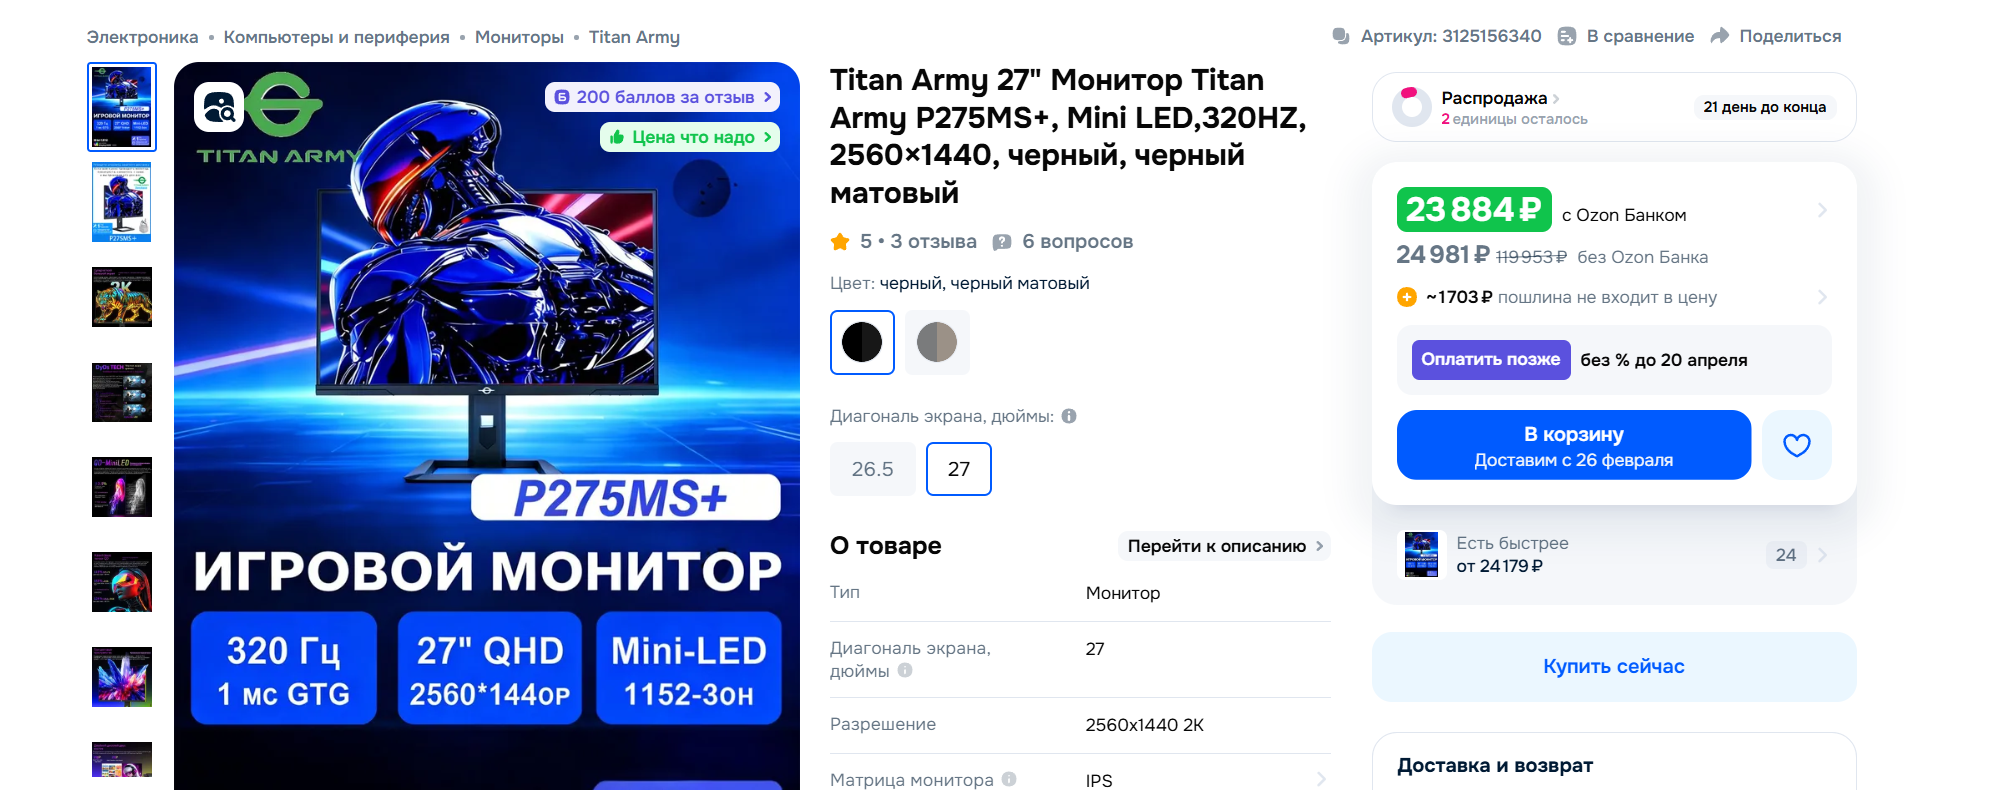1990x790 pixels.
Task: Pick the black color swatch
Action: click(862, 342)
